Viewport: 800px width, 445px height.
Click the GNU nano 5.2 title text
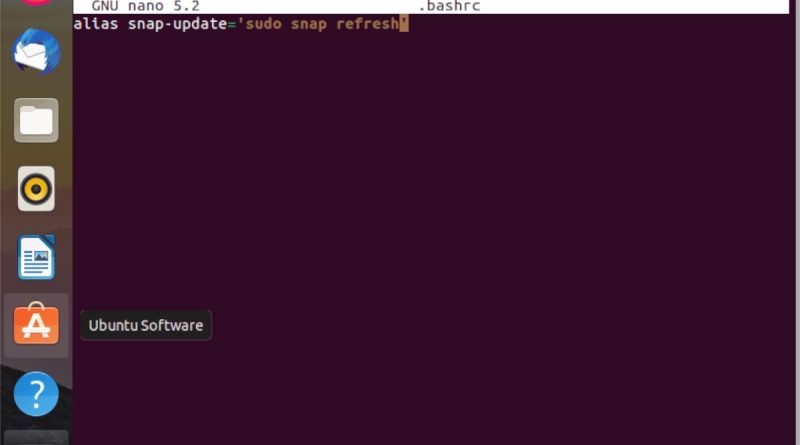(x=145, y=7)
